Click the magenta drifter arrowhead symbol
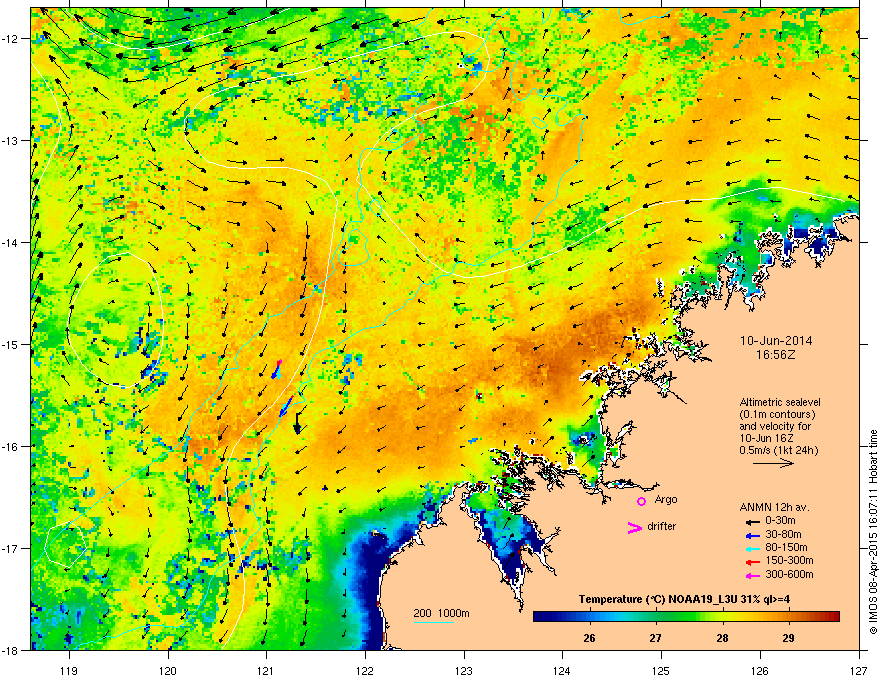Screen dimensions: 880x680 click(x=634, y=527)
